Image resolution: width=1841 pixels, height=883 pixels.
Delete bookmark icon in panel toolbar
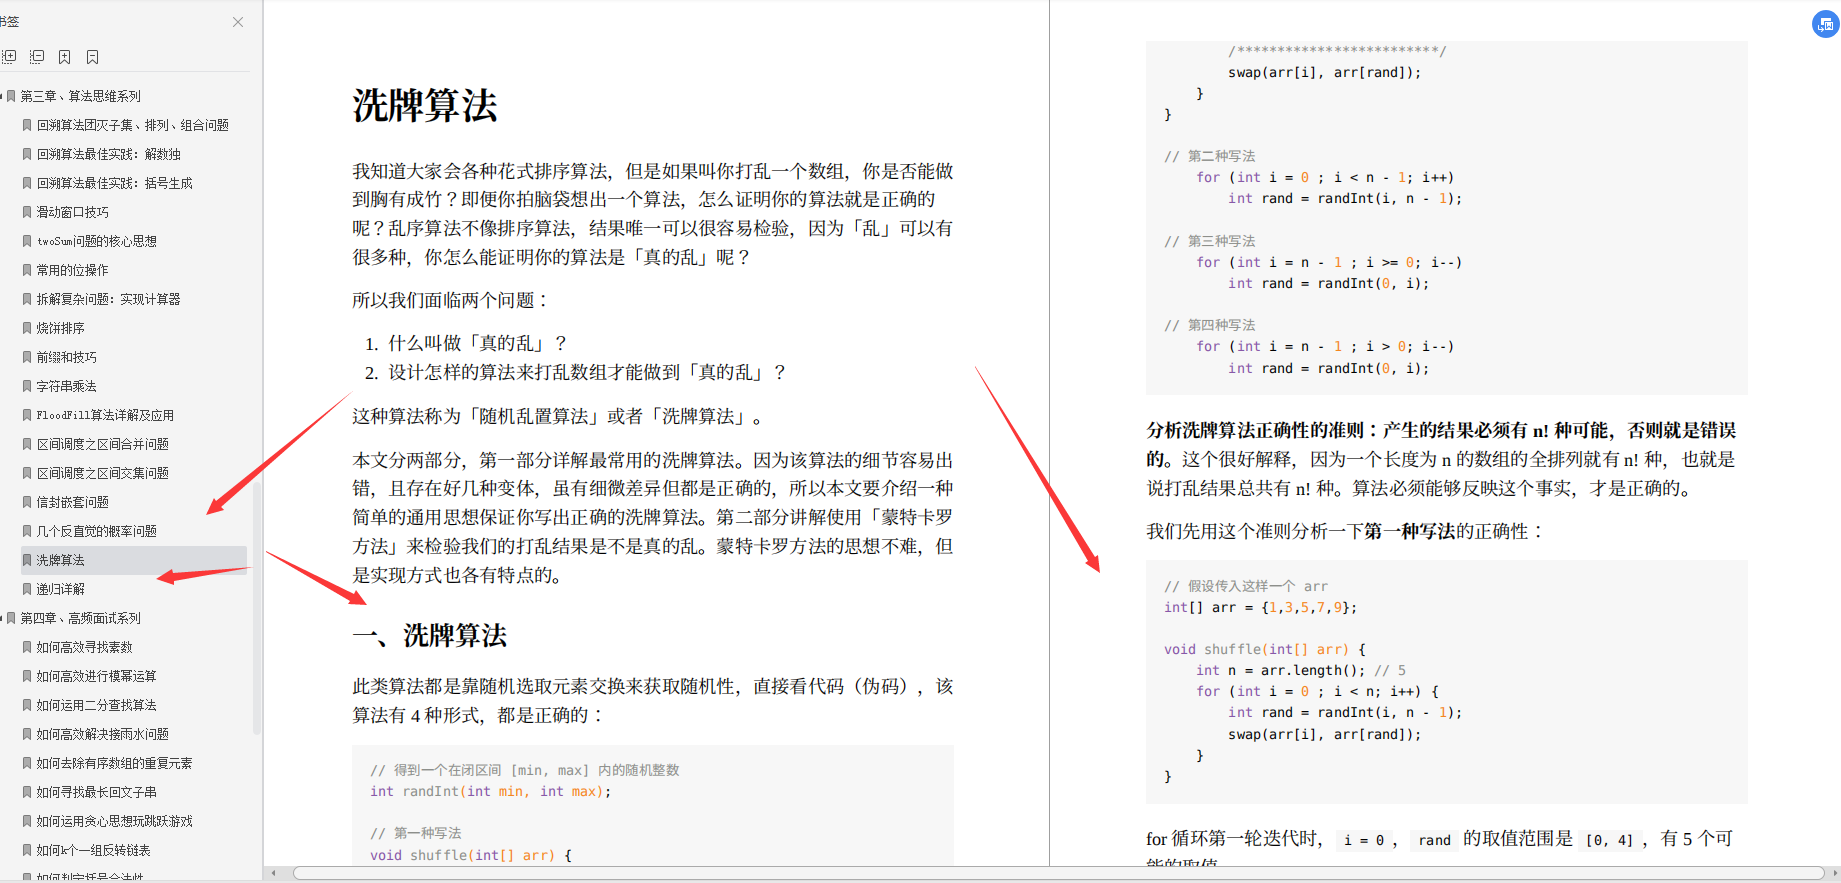92,57
